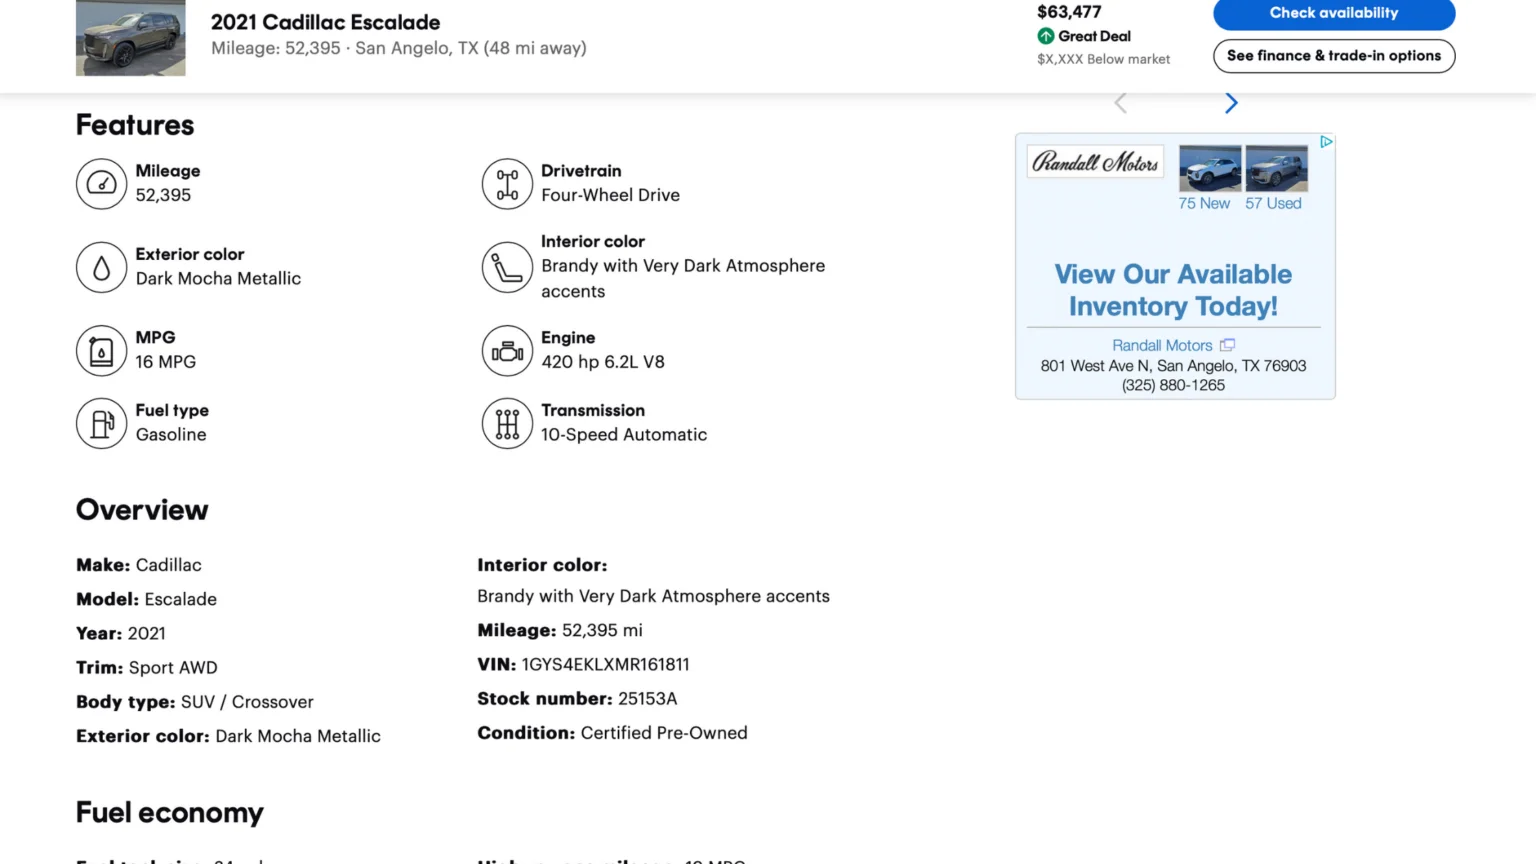
Task: Click the 2021 Cadillac Escalade title
Action: pos(325,22)
